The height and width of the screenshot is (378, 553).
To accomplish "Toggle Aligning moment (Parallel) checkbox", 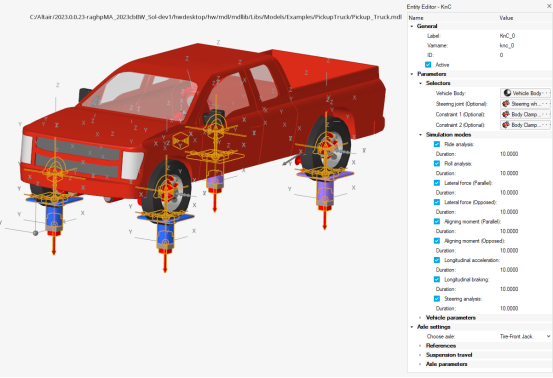I will click(437, 221).
